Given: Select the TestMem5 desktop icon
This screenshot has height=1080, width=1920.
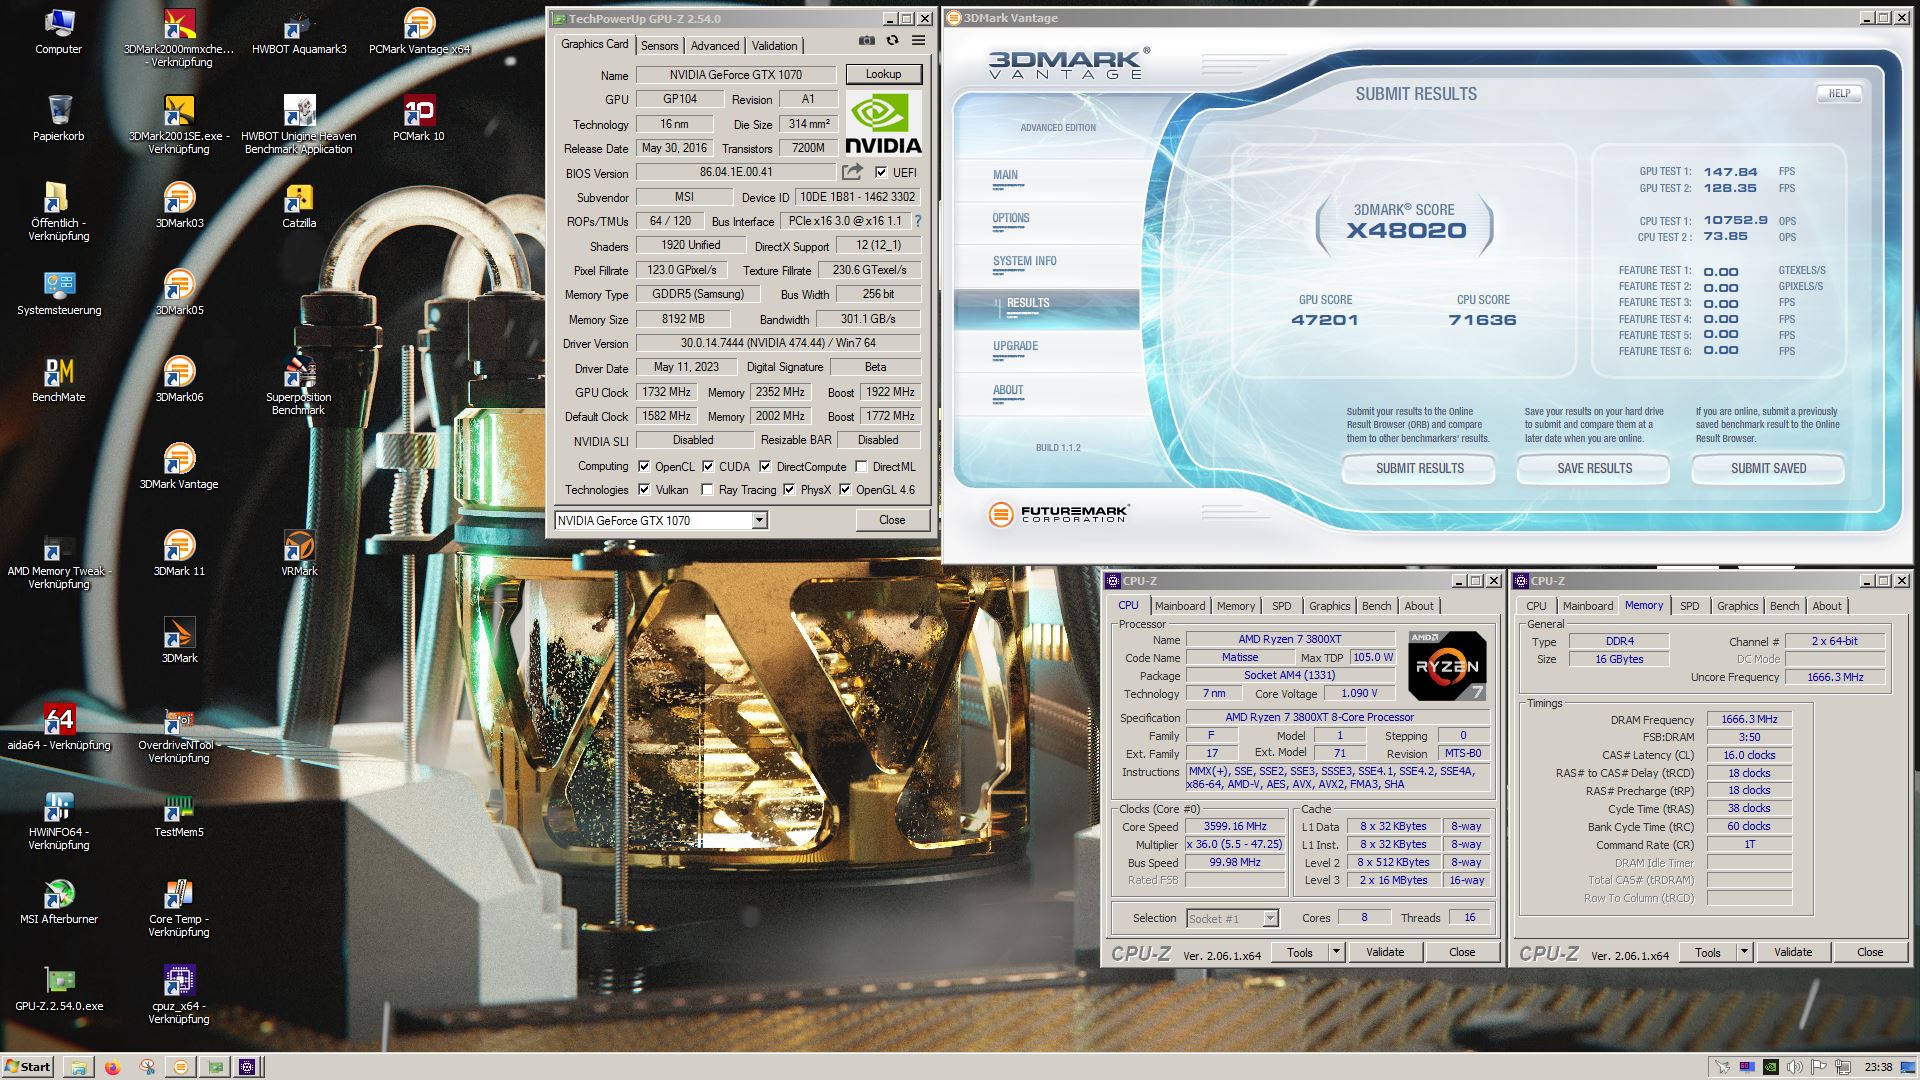Looking at the screenshot, I should 179,814.
